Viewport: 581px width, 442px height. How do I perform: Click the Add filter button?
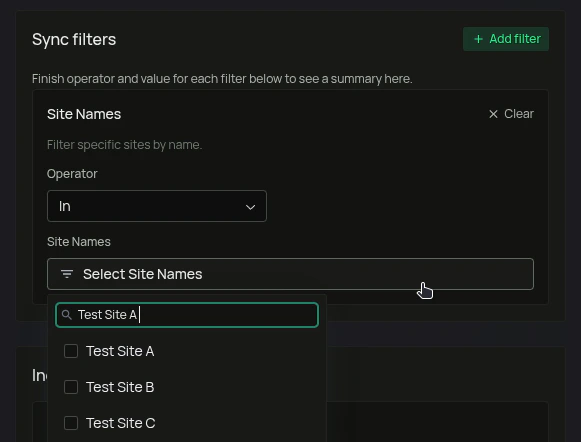(x=506, y=39)
